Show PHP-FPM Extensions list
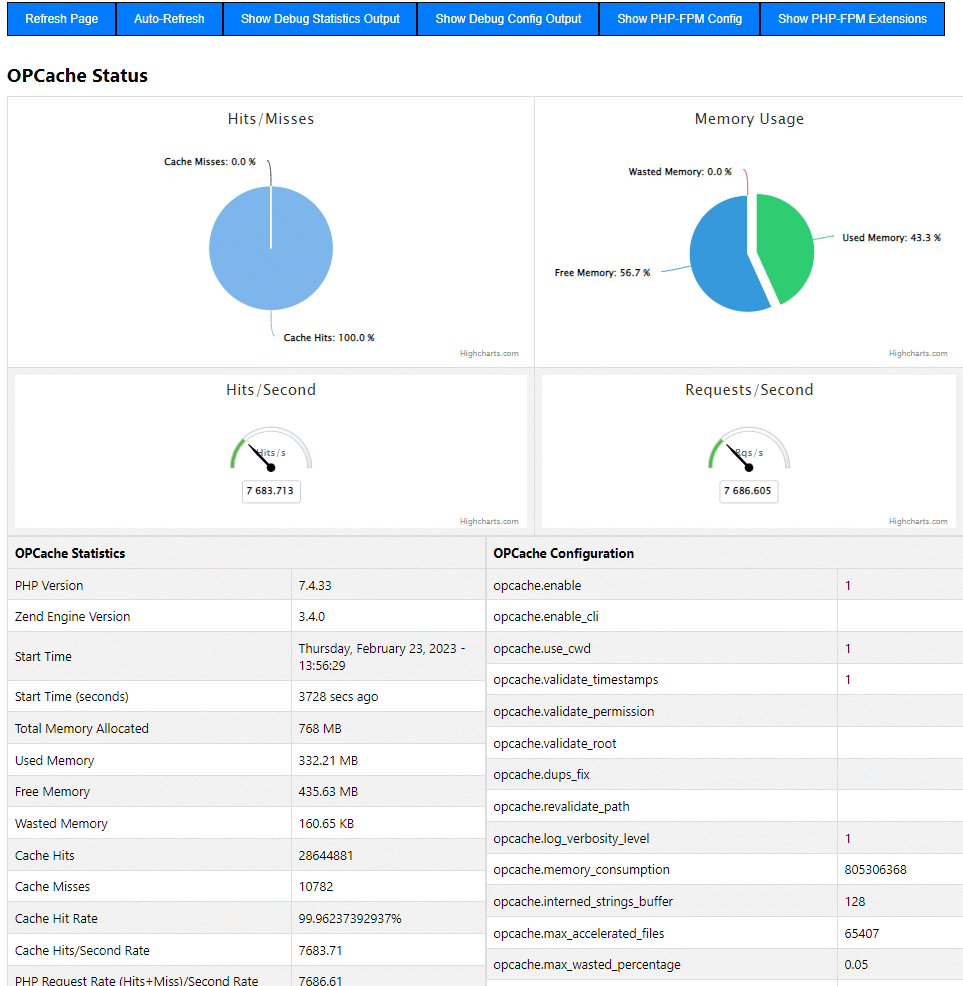Viewport: 963px width, 986px height. 851,19
